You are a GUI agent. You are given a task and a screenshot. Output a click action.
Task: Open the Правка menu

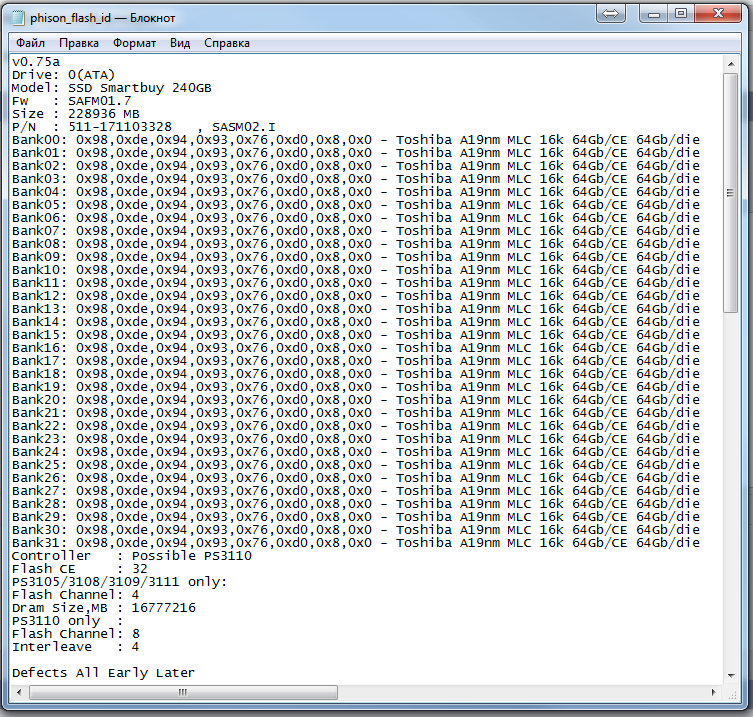coord(79,43)
